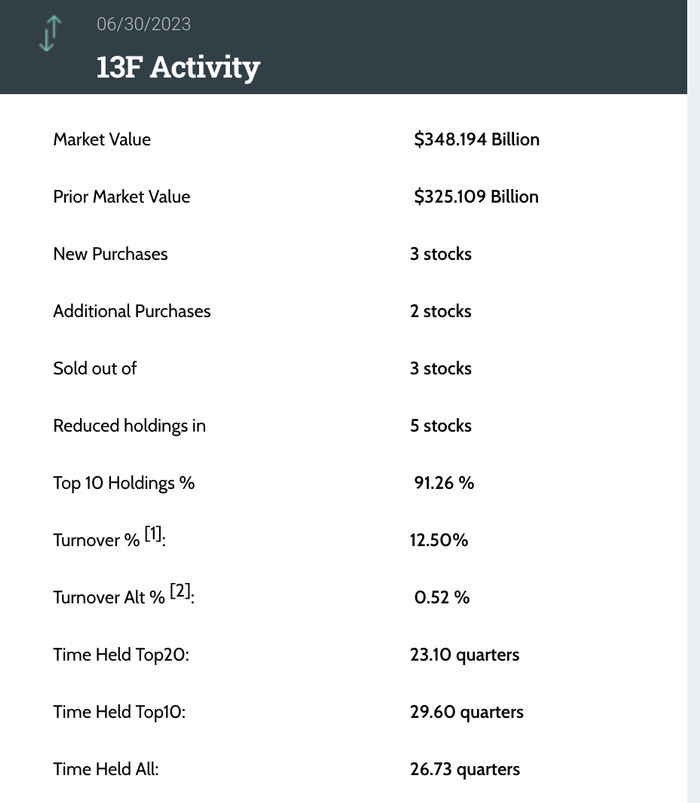Open the footnote [2] link beside Turnover Alt %

tap(180, 592)
